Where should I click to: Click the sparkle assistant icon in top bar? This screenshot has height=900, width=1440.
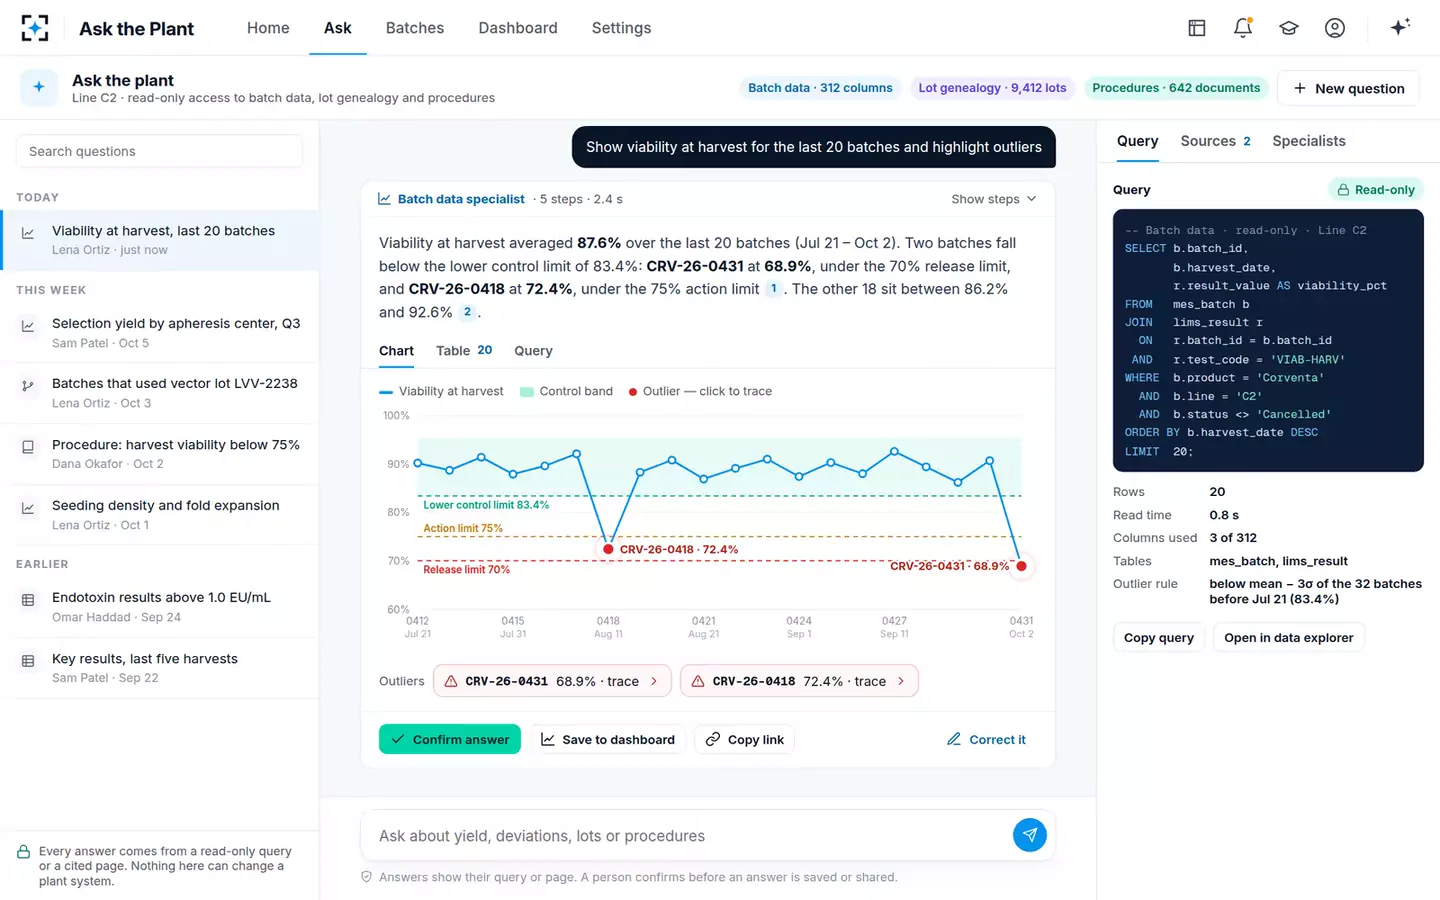pos(1400,27)
